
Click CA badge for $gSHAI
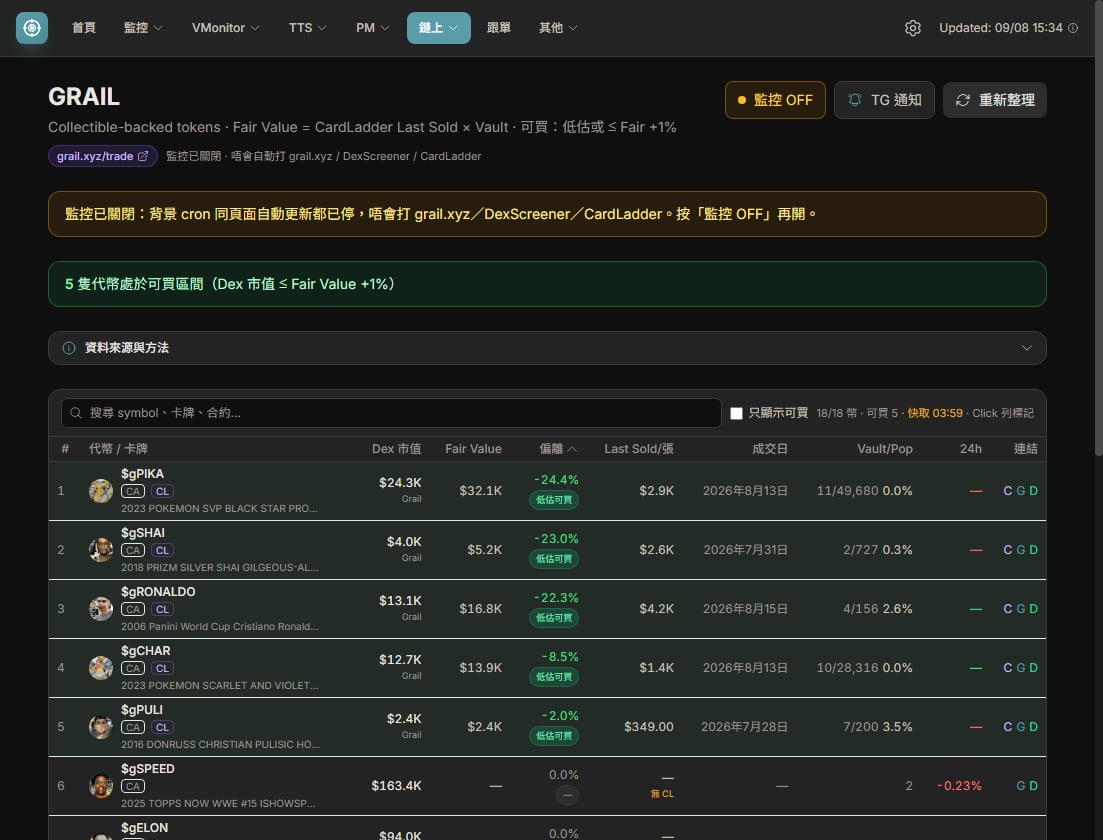133,550
